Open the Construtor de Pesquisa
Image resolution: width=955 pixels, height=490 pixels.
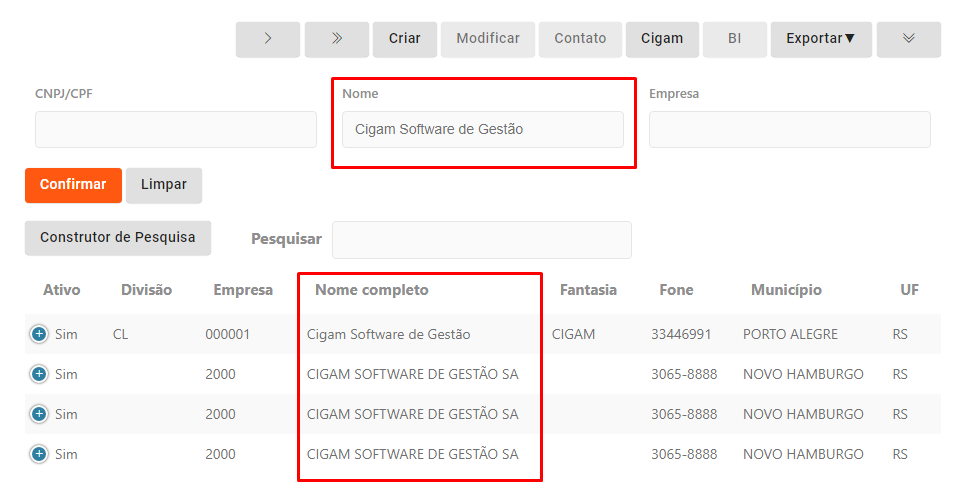(118, 238)
